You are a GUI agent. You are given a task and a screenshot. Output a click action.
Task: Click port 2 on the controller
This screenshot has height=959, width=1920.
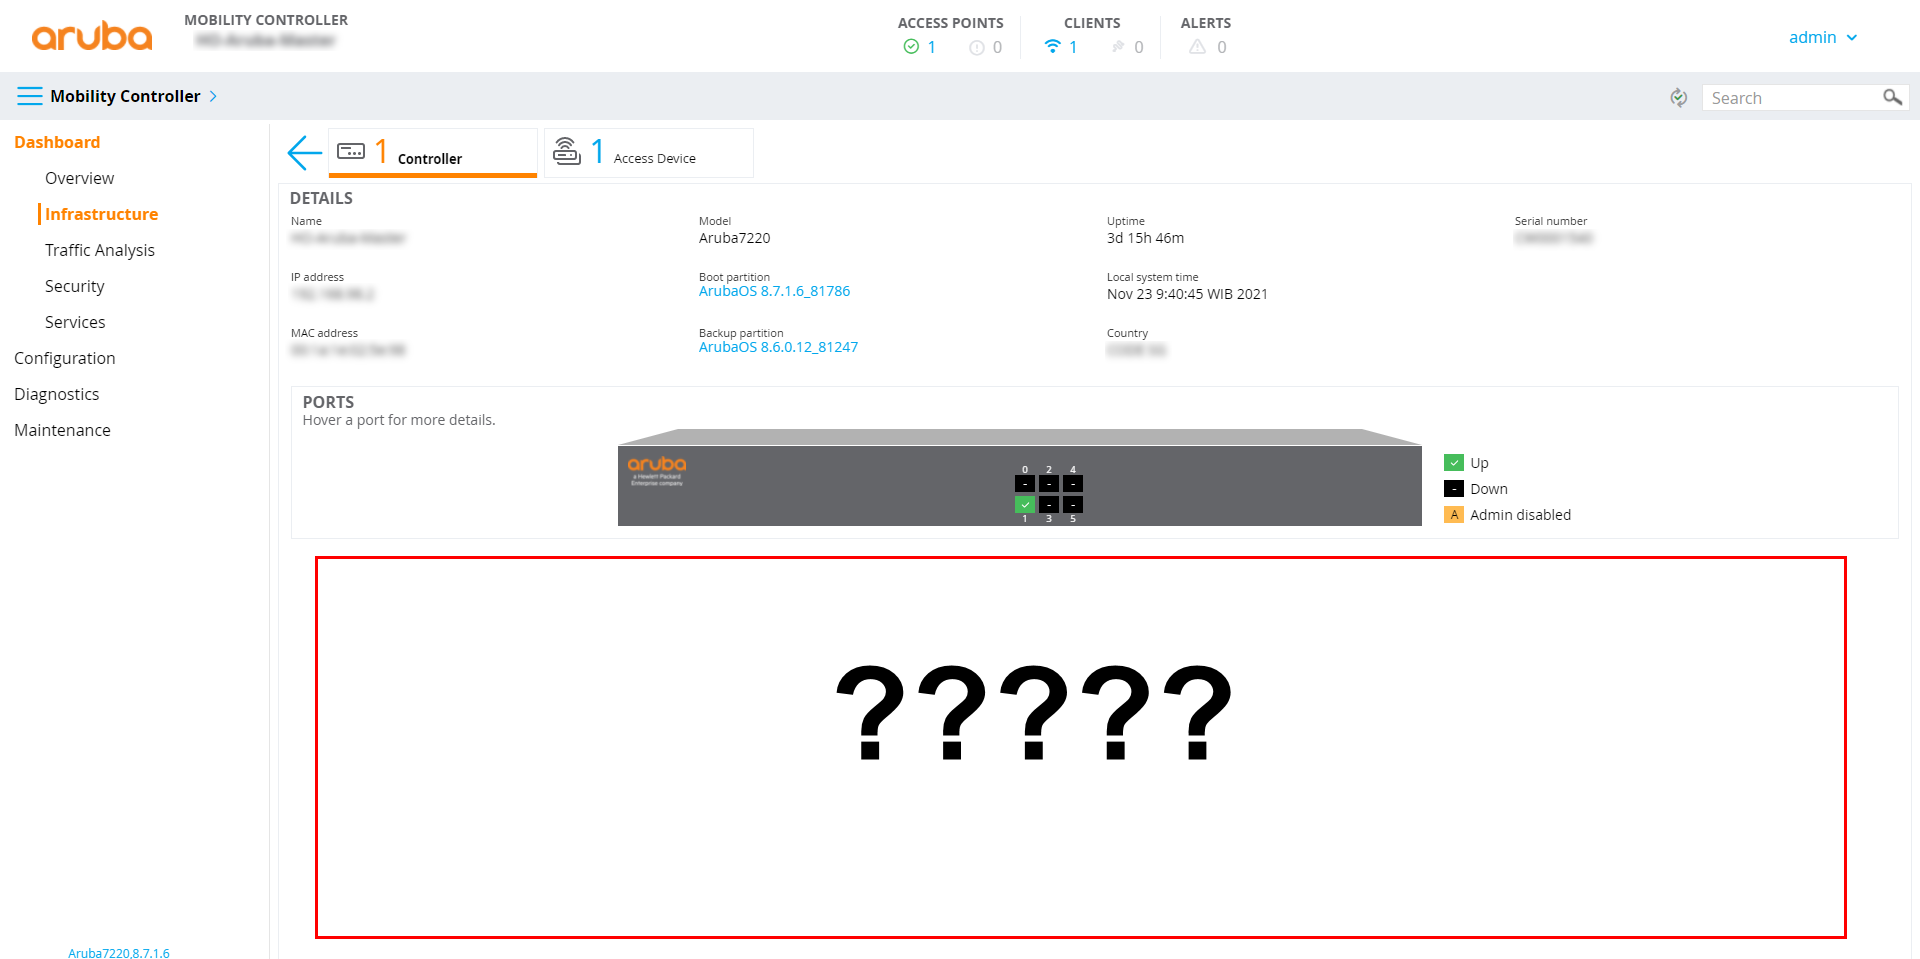point(1049,484)
